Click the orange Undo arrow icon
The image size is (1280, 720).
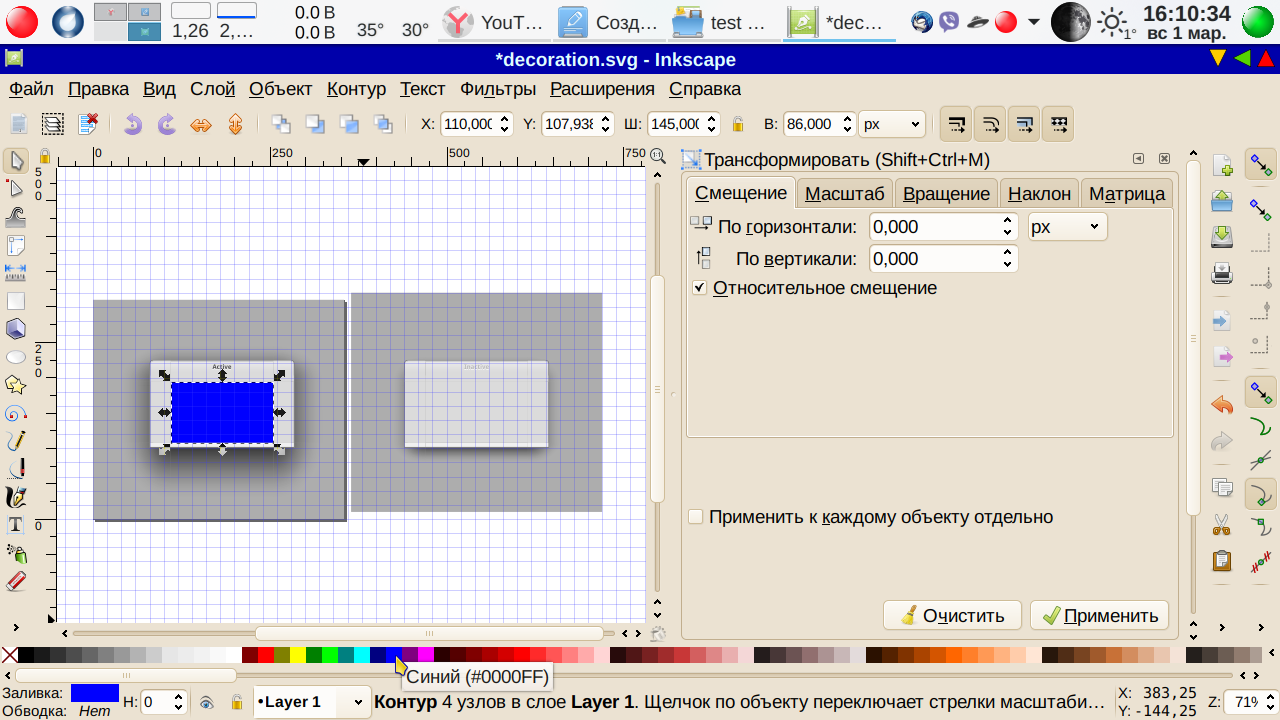(1222, 405)
